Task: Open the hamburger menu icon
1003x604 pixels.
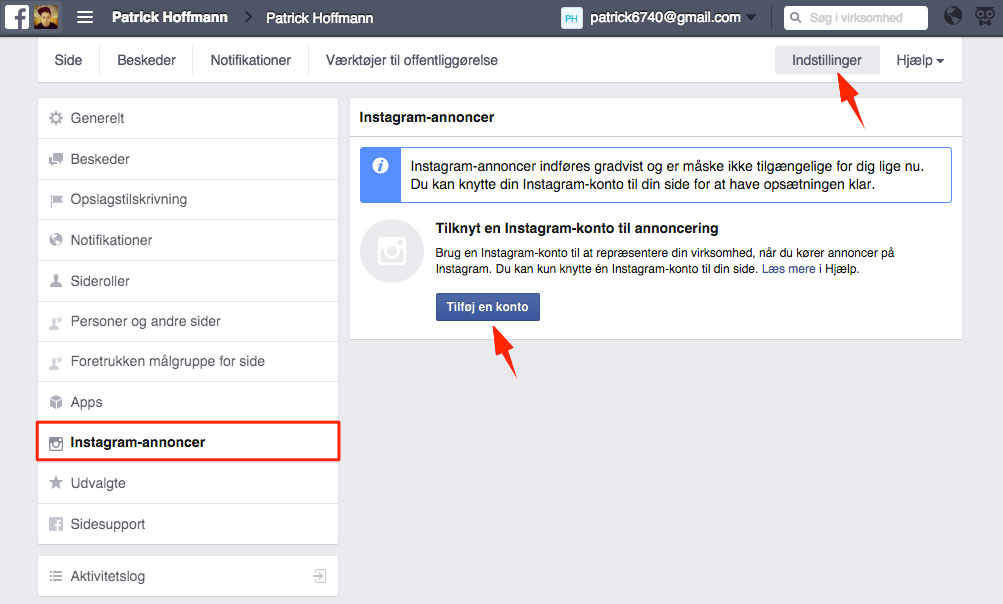Action: (x=85, y=17)
